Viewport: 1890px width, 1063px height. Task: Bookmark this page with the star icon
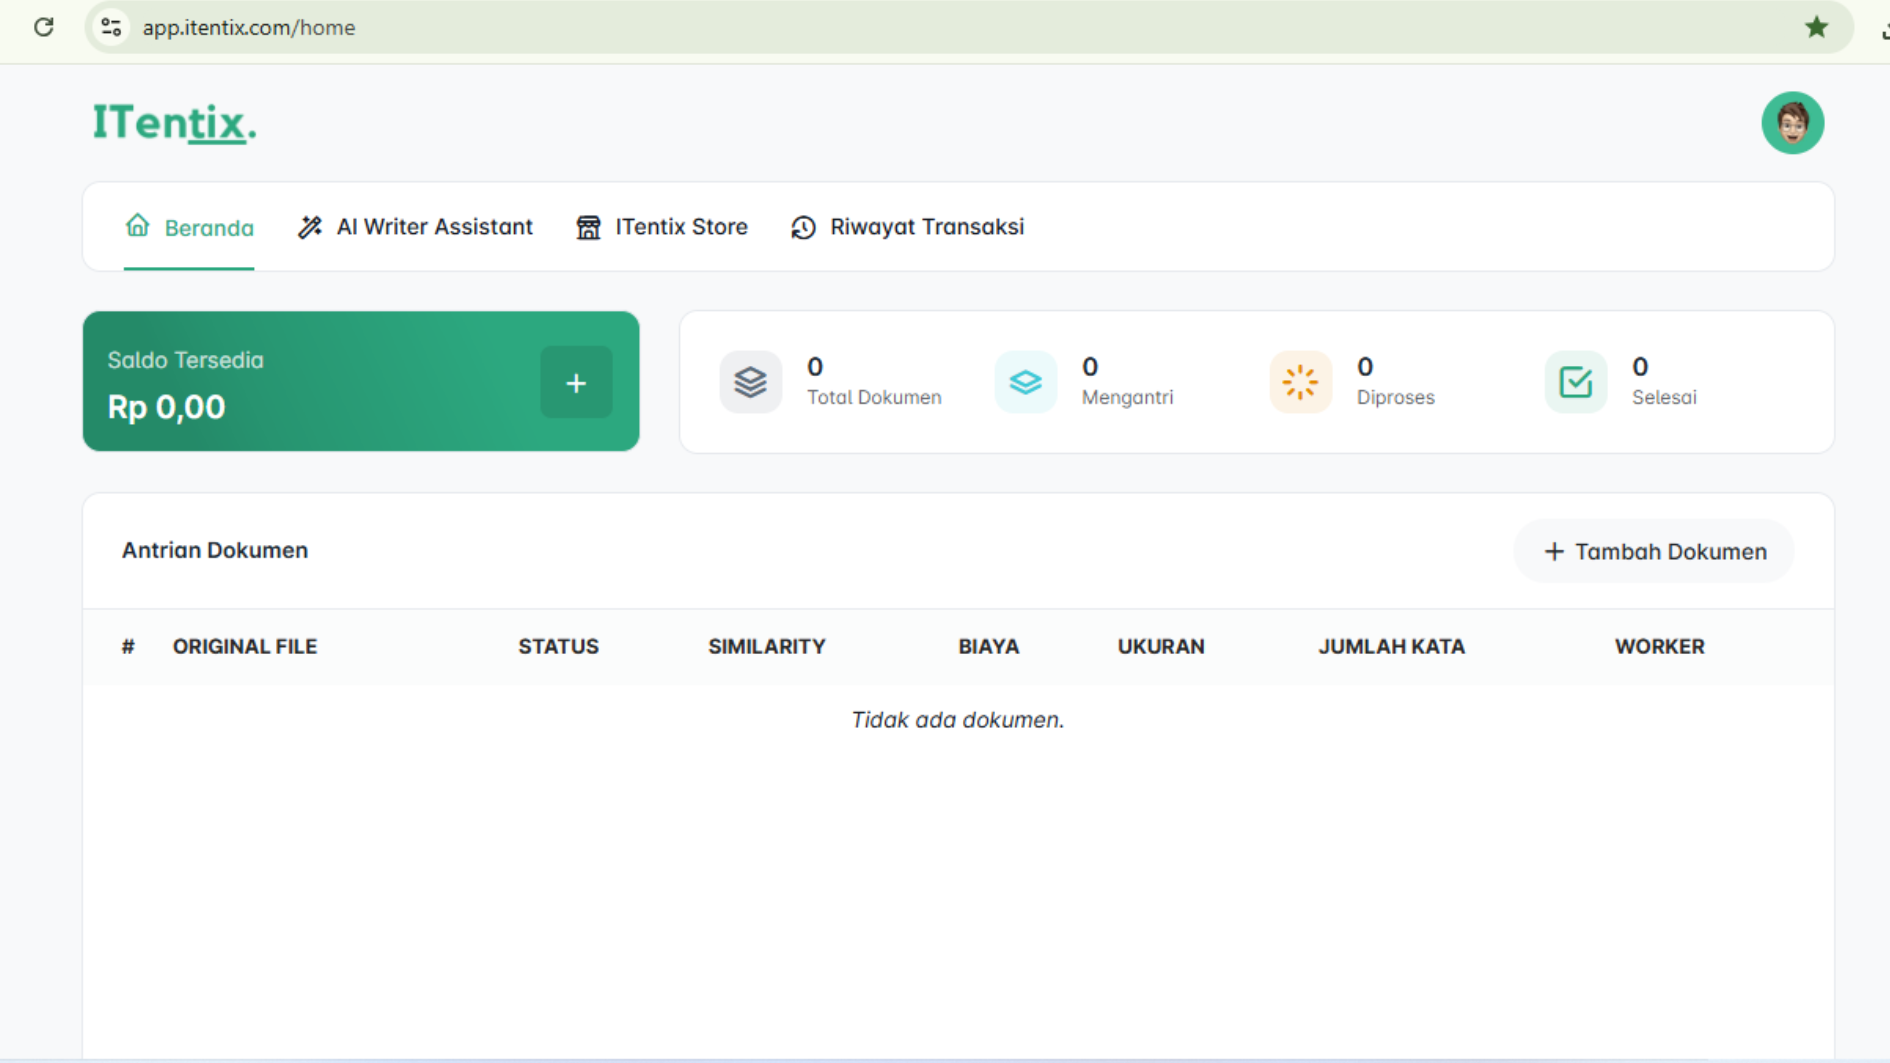click(x=1816, y=27)
